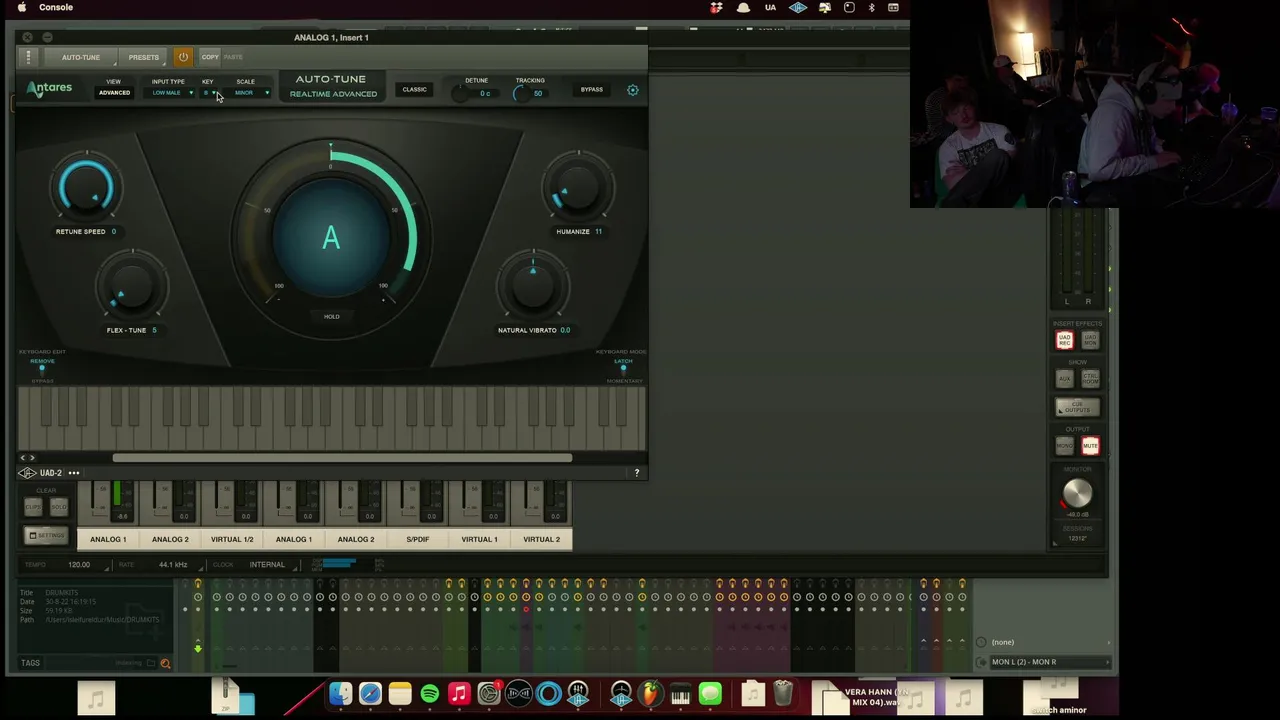Click the Humanize knob
The width and height of the screenshot is (1280, 720).
point(578,187)
